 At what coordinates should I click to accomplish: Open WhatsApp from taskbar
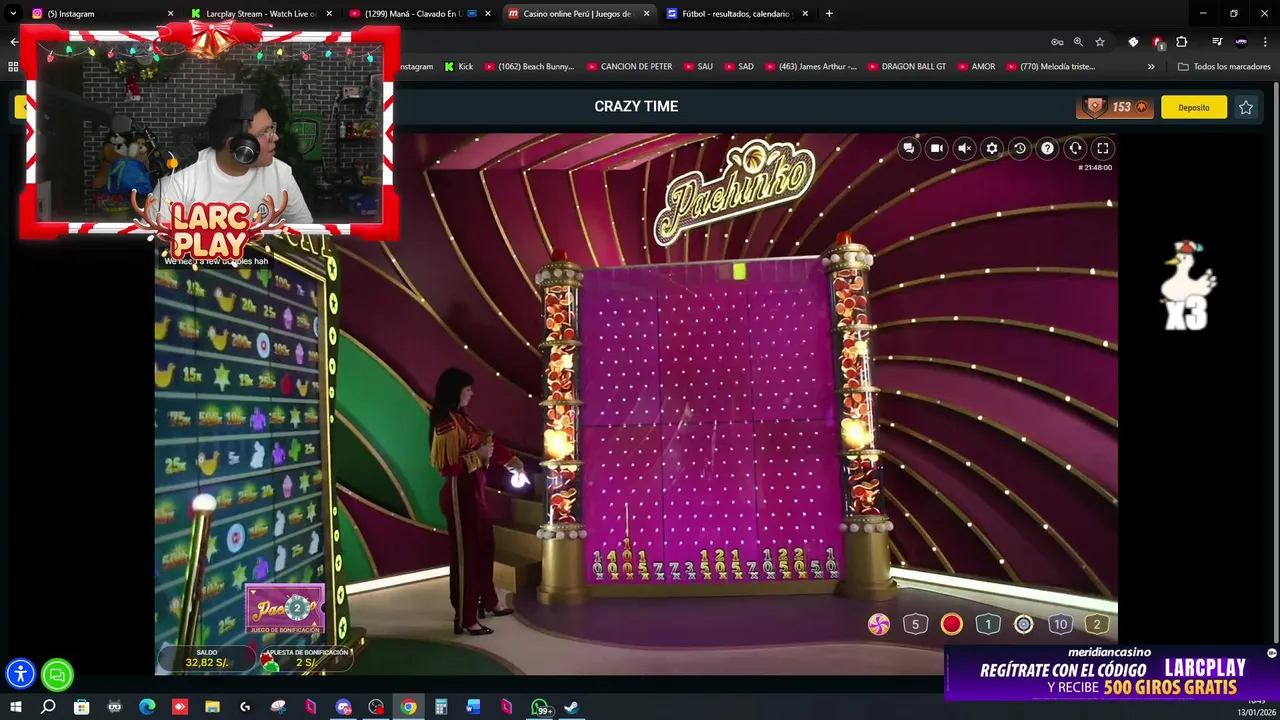tap(540, 707)
